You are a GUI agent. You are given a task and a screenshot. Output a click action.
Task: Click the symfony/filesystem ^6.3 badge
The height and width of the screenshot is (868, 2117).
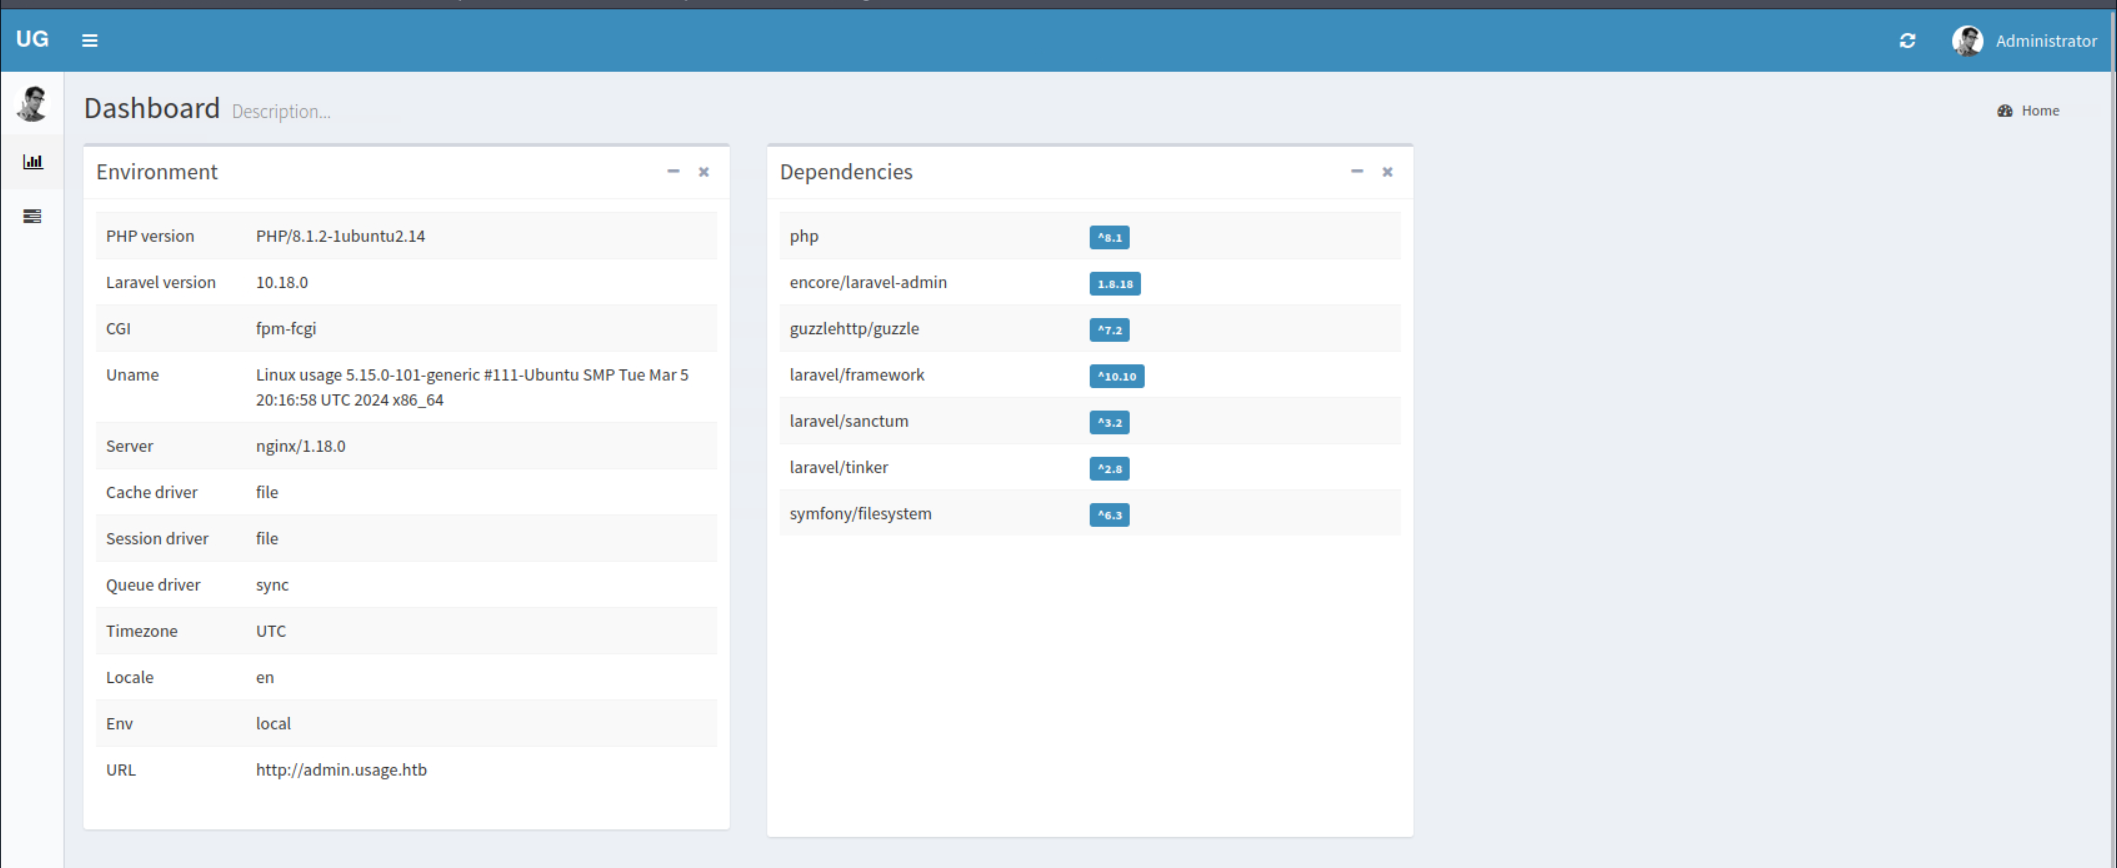click(x=1109, y=515)
